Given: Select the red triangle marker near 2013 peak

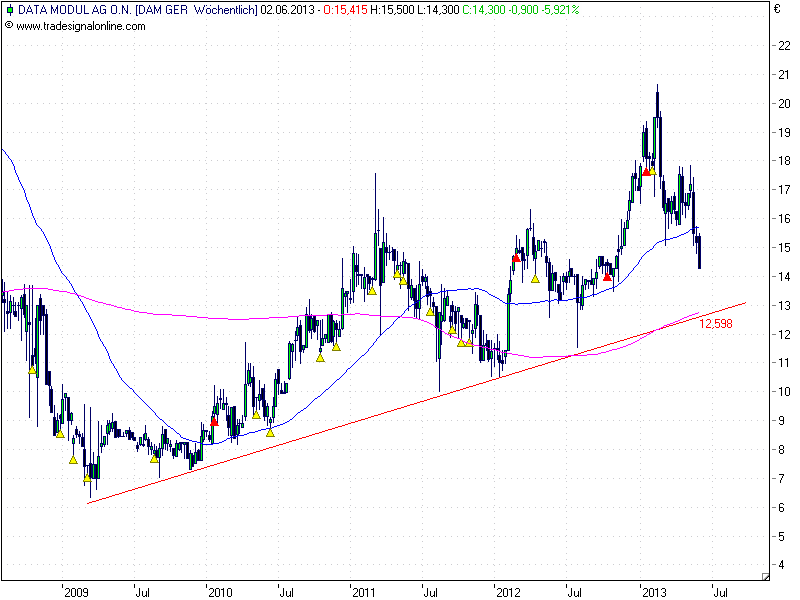Looking at the screenshot, I should point(646,171).
